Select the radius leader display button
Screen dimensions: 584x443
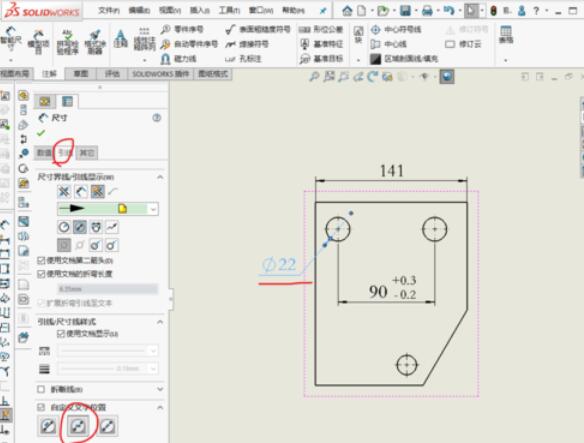pyautogui.click(x=64, y=227)
